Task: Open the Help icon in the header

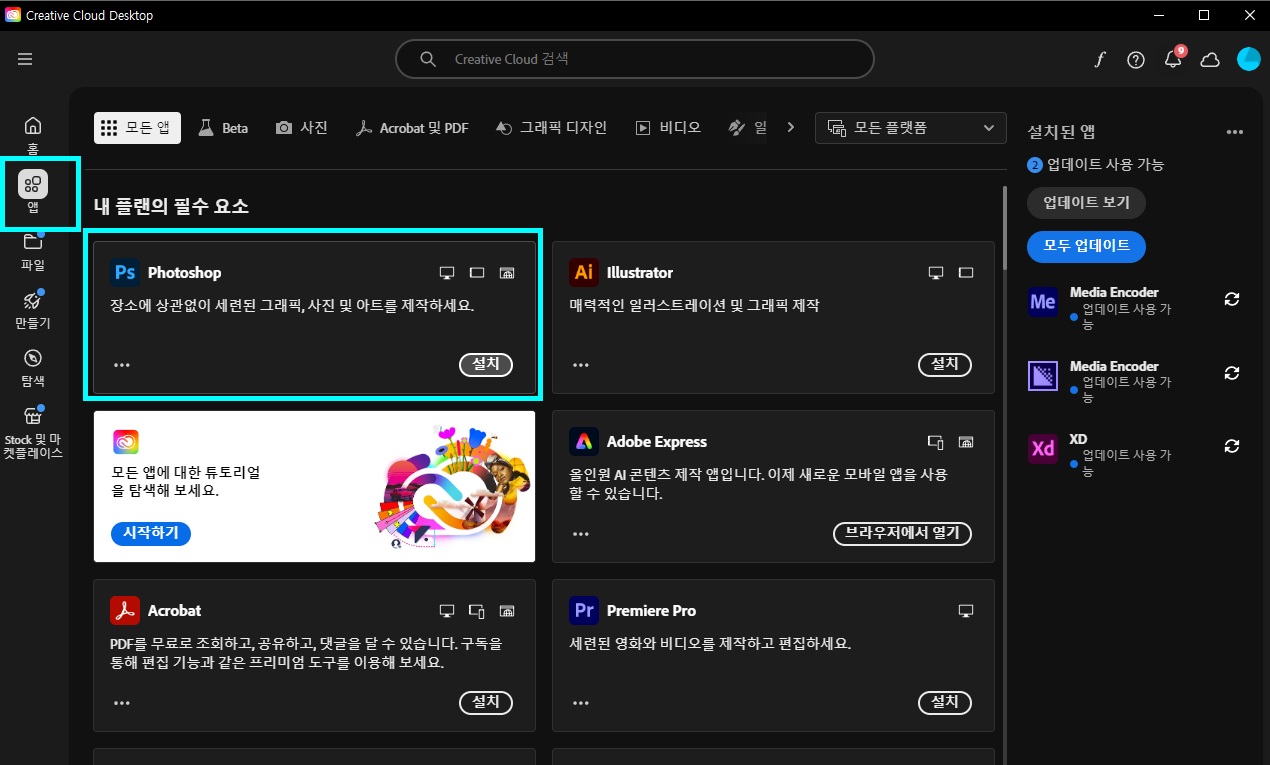Action: (x=1135, y=59)
